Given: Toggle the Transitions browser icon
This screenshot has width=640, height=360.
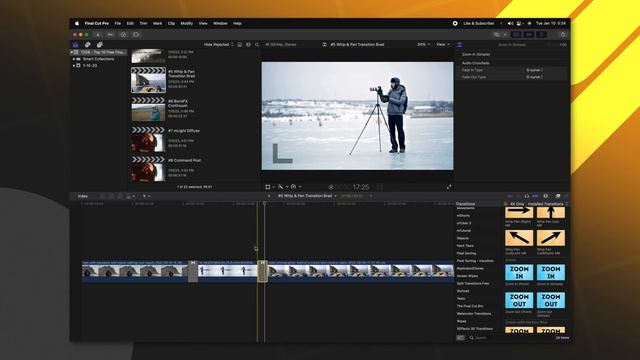Looking at the screenshot, I should pos(565,196).
